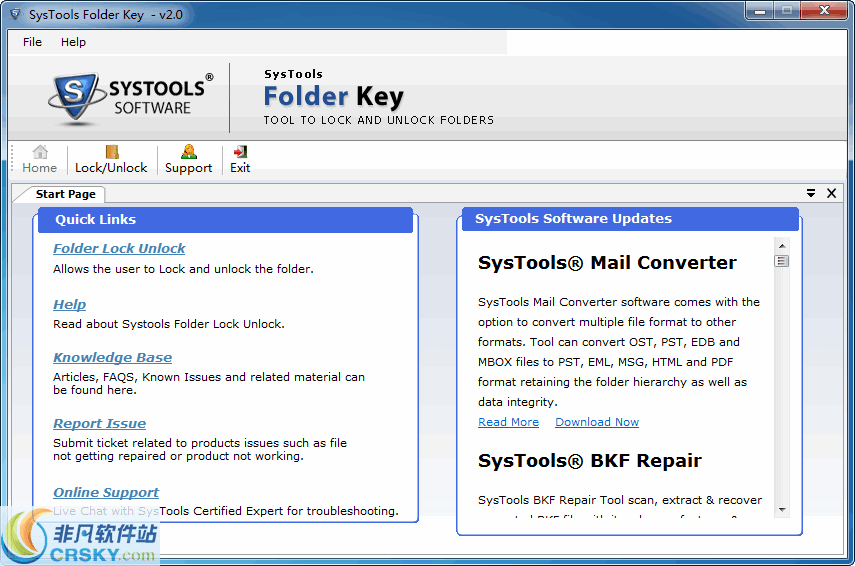
Task: Click the Exit toolbar icon
Action: [240, 159]
